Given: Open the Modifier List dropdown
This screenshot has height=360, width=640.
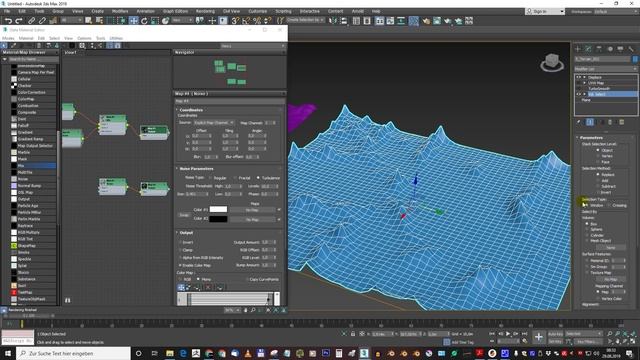Looking at the screenshot, I should [x=605, y=69].
